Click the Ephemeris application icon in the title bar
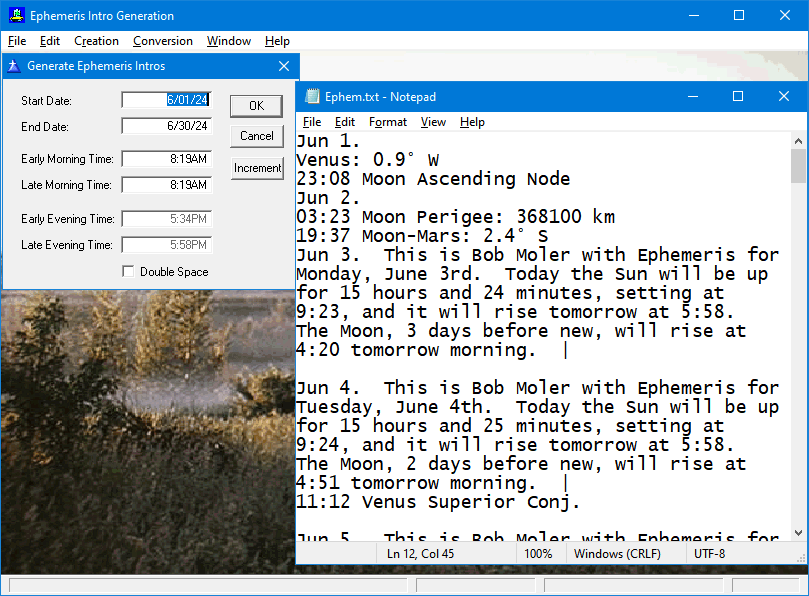The width and height of the screenshot is (809, 596). 14,15
